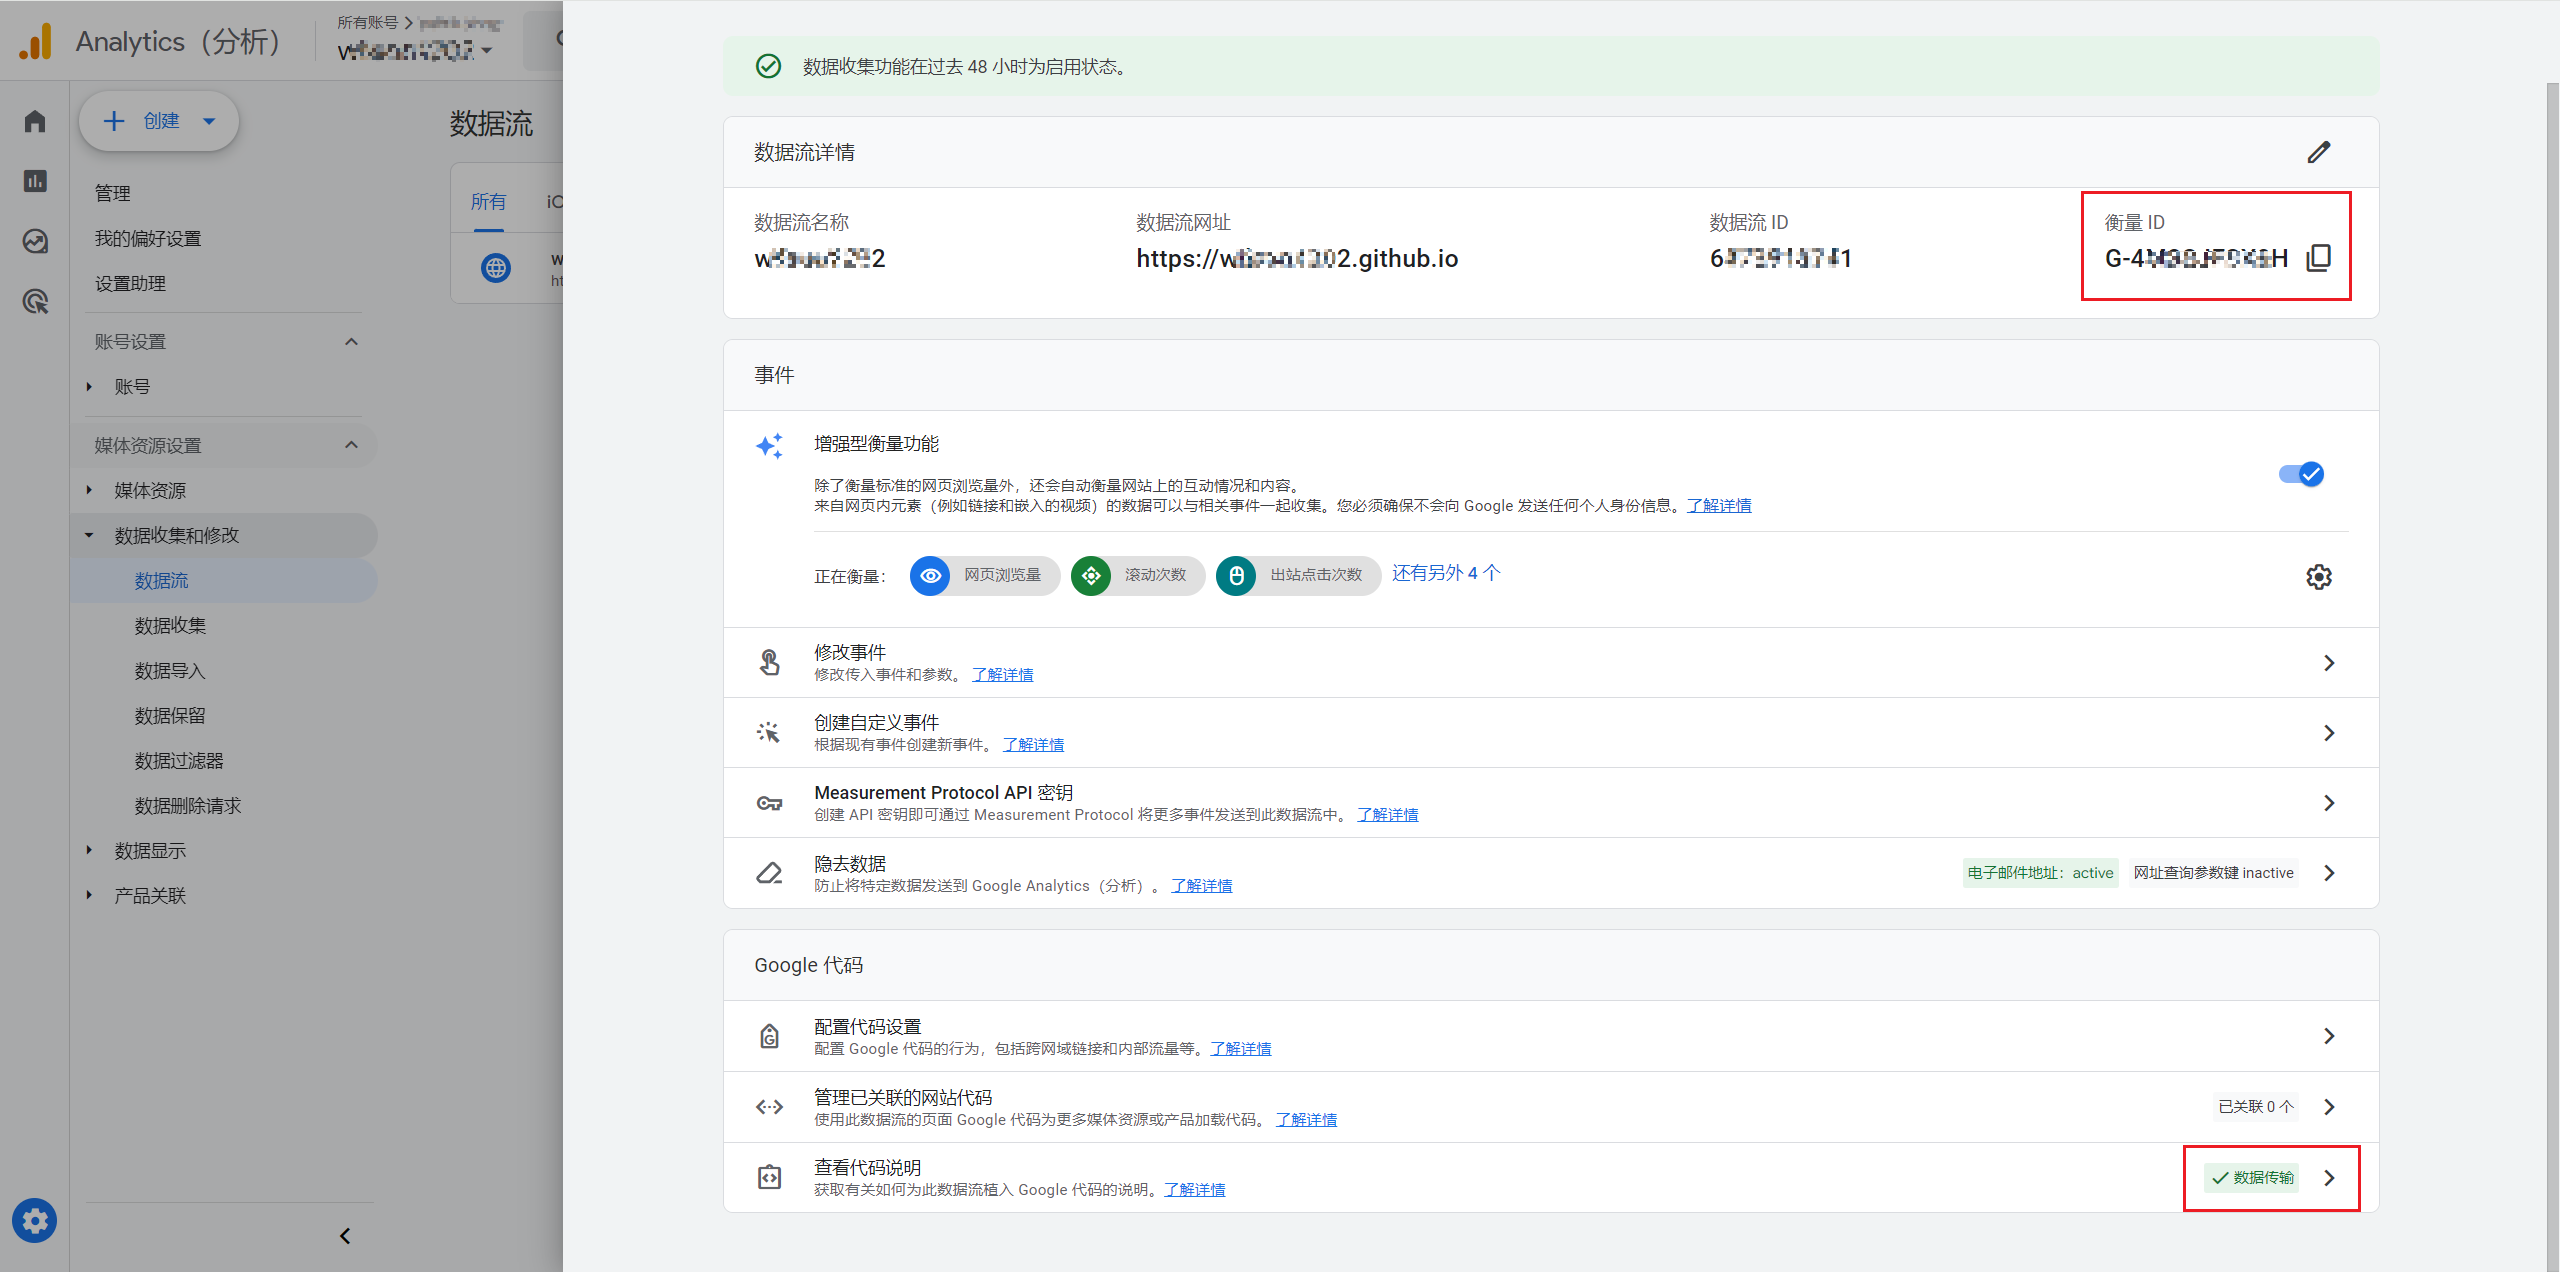Viewport: 2560px width, 1272px height.
Task: Open 了解详情 link under 修改事件
Action: pyautogui.click(x=1002, y=675)
